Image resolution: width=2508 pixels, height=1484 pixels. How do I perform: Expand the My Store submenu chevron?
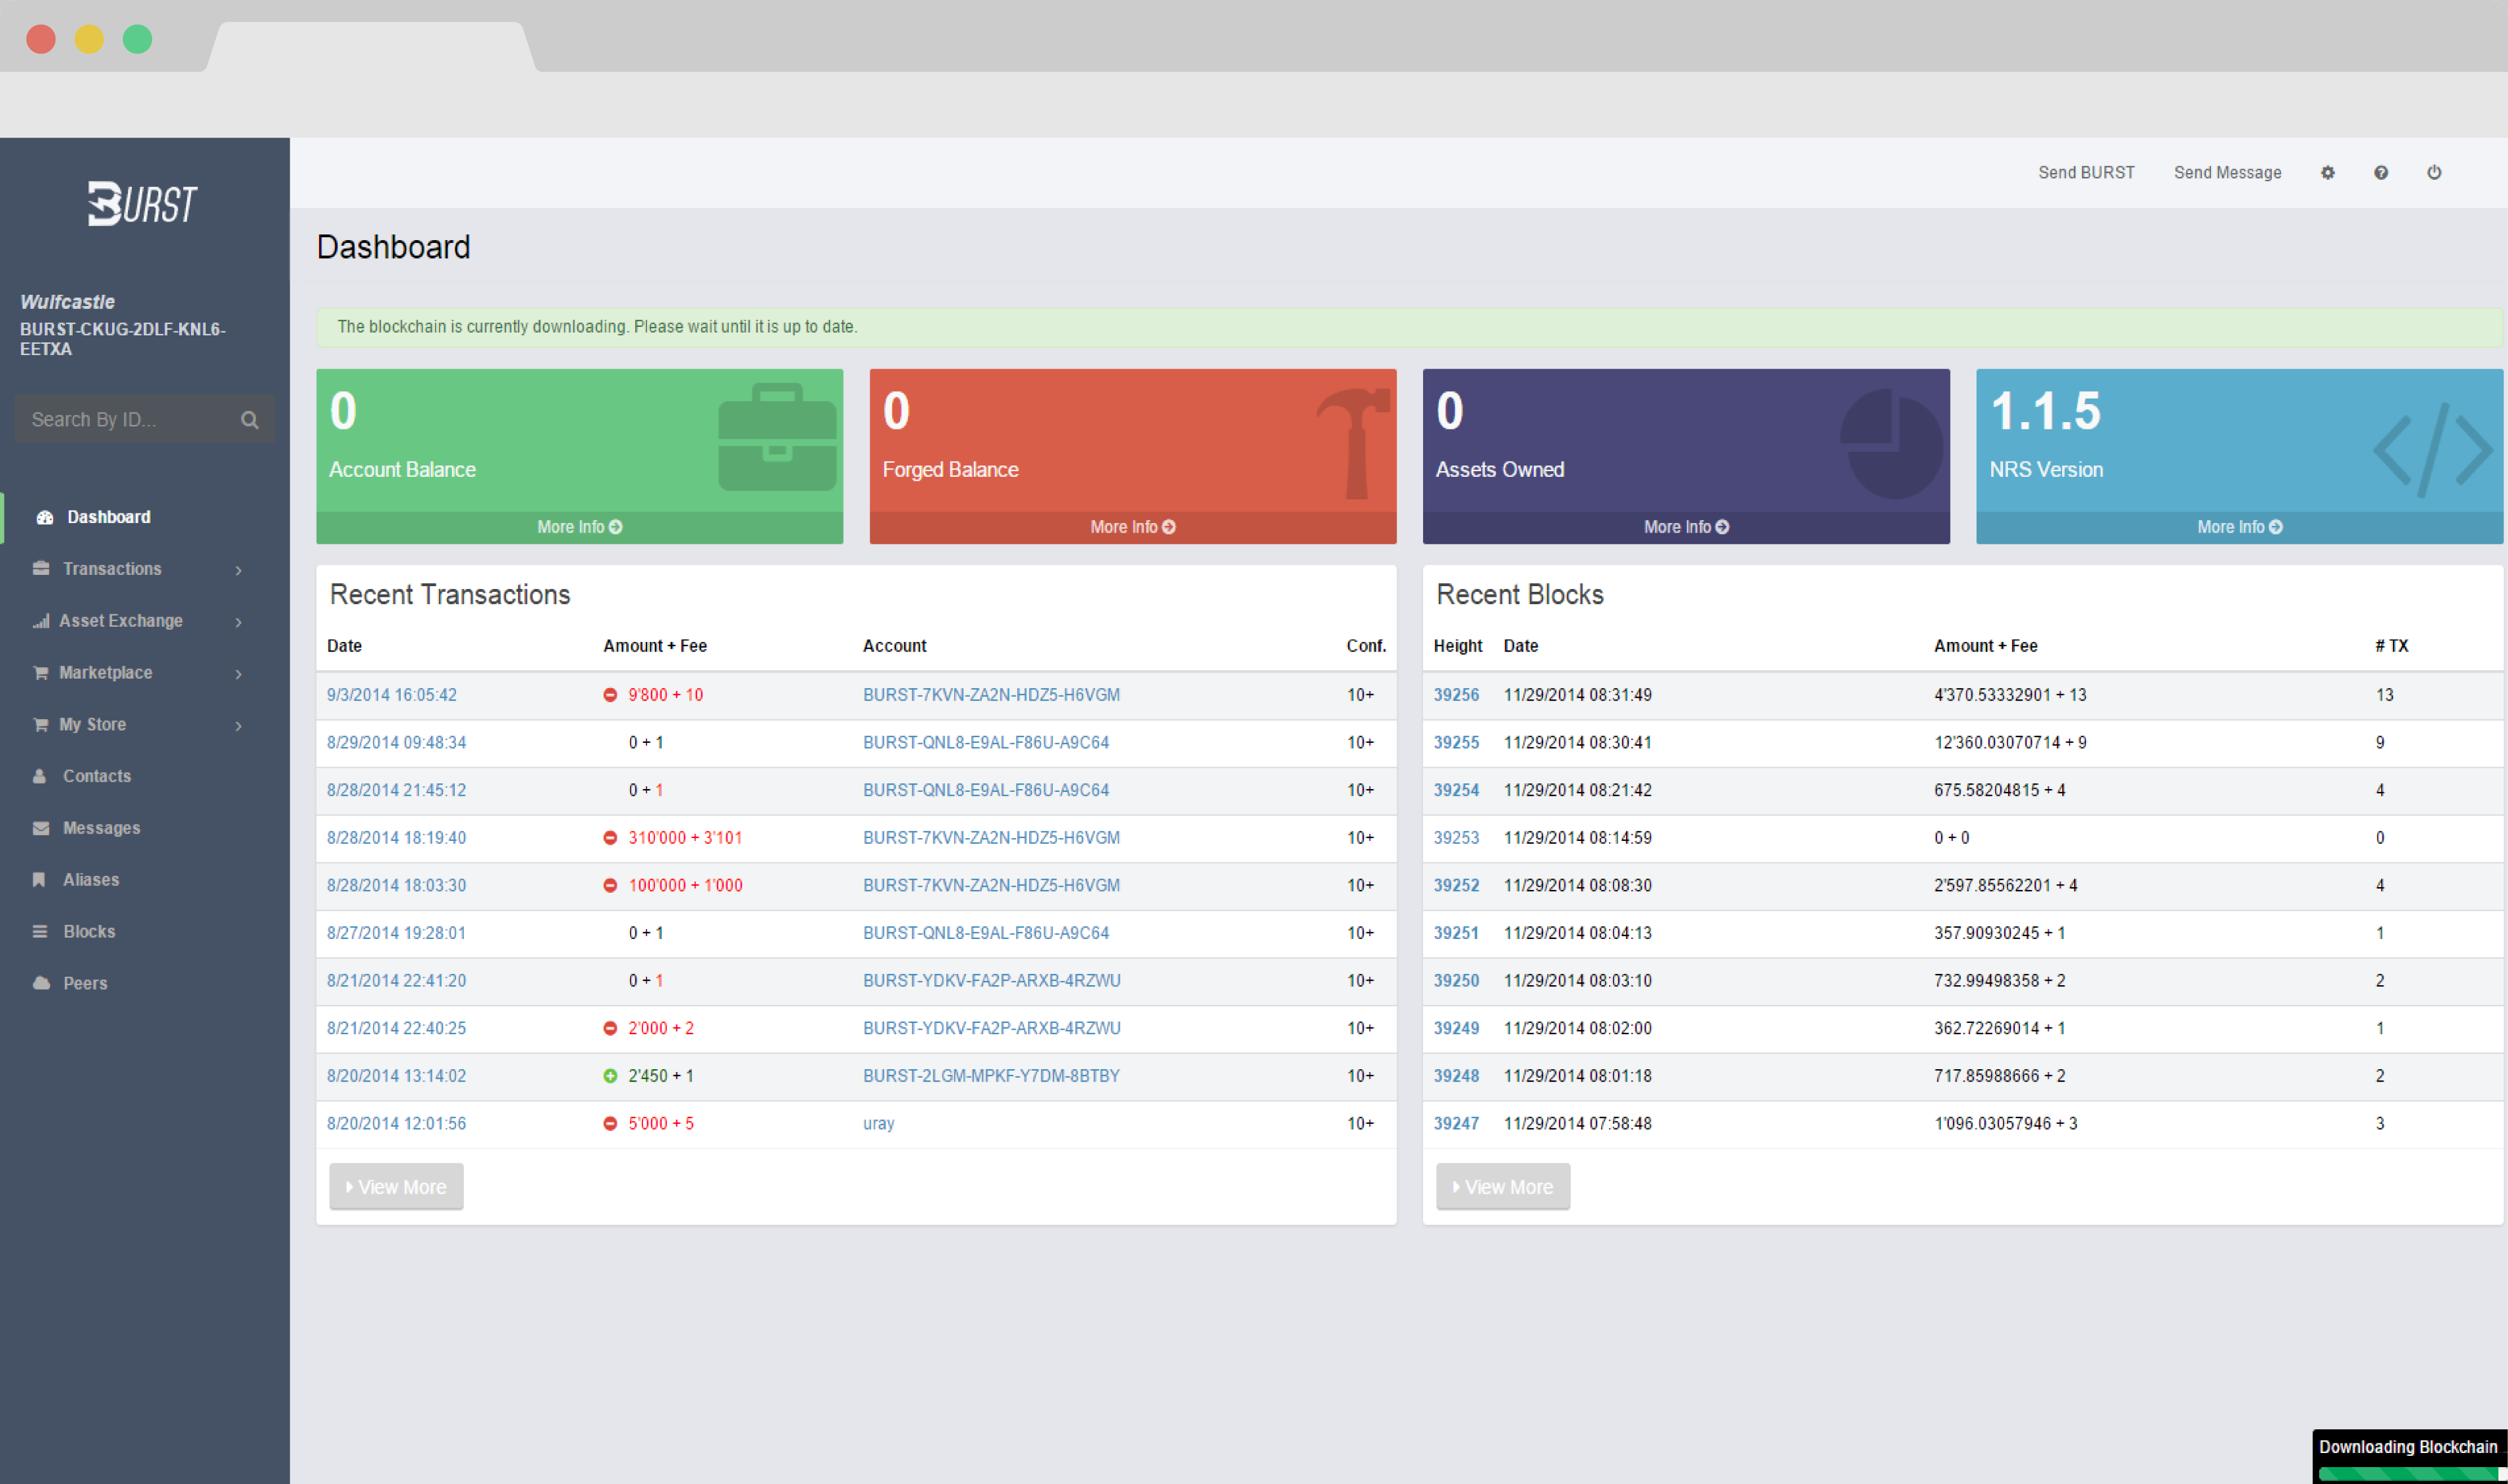239,726
